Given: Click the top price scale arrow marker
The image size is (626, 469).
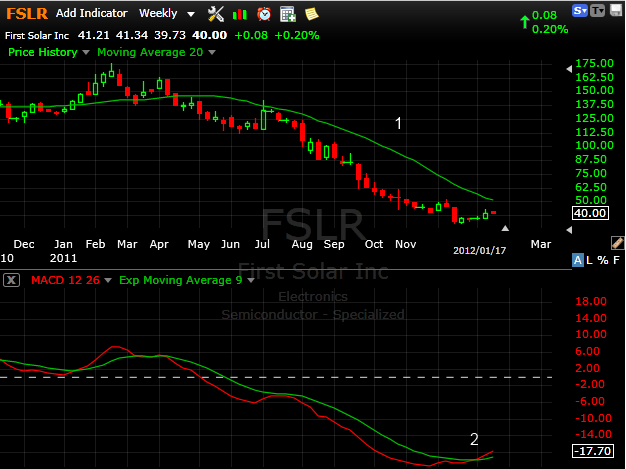Looking at the screenshot, I should click(x=569, y=69).
